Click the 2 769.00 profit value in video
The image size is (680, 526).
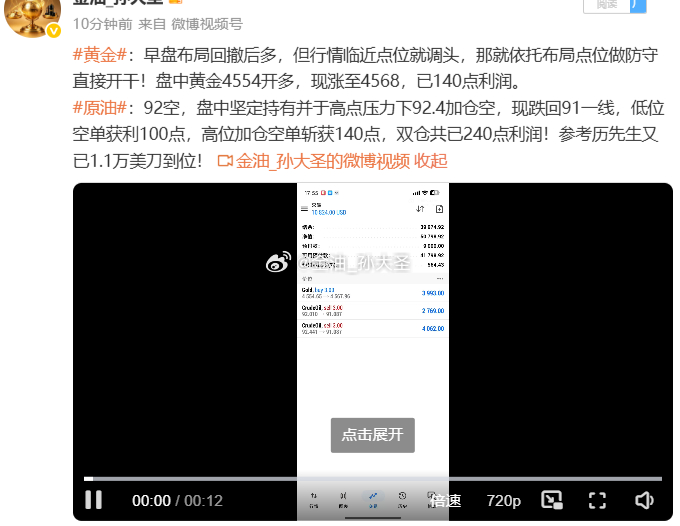433,311
